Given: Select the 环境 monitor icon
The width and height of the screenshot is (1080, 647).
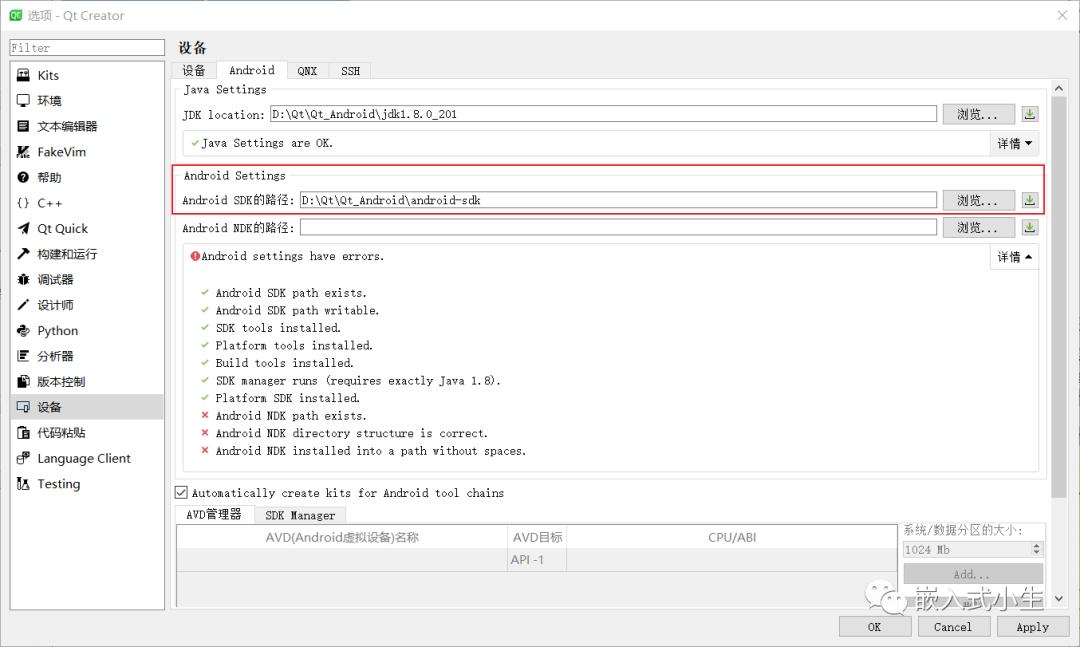Looking at the screenshot, I should click(x=23, y=101).
